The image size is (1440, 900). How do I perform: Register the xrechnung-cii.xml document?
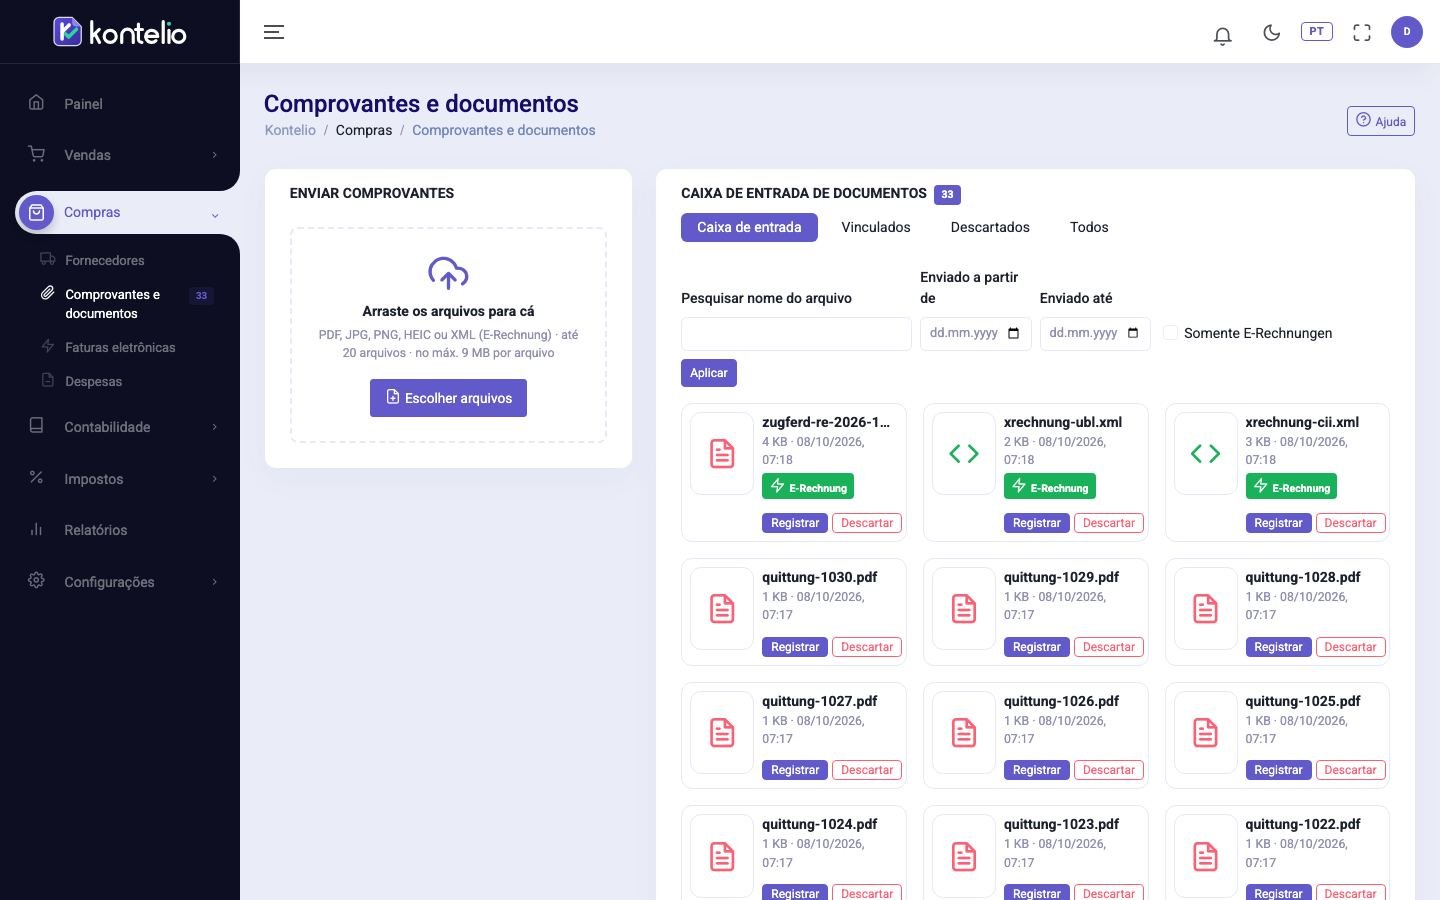coord(1278,523)
